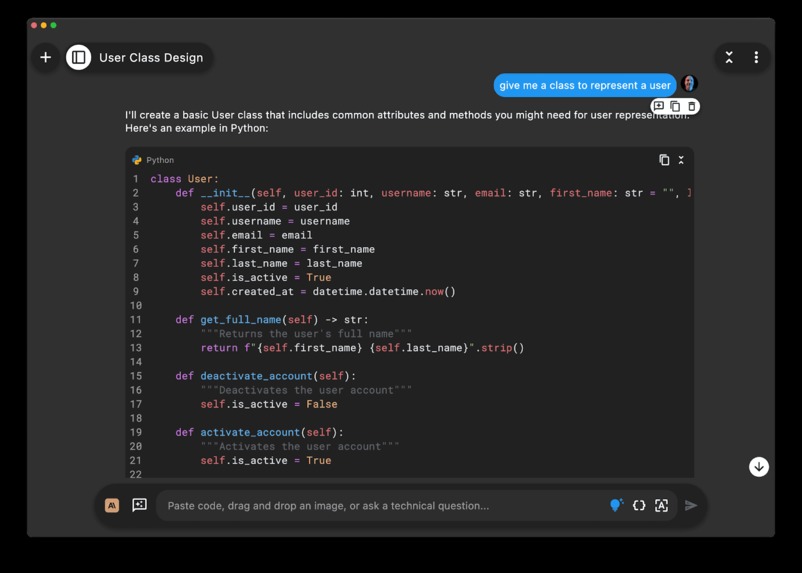The height and width of the screenshot is (573, 802).
Task: Click the sparkle chat prompt icon
Action: point(139,505)
